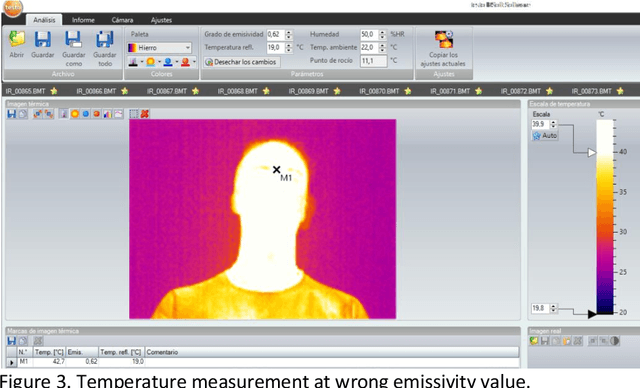Open the Hierro palette dropdown
This screenshot has width=640, height=388.
159,48
